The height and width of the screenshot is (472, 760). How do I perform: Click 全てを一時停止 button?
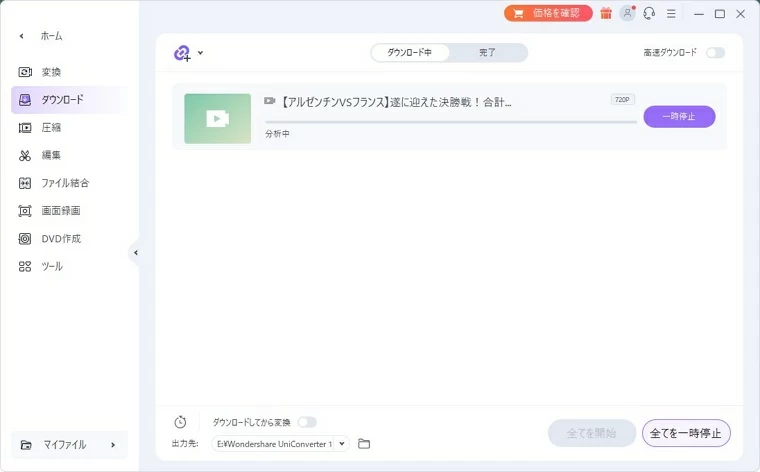pyautogui.click(x=686, y=433)
